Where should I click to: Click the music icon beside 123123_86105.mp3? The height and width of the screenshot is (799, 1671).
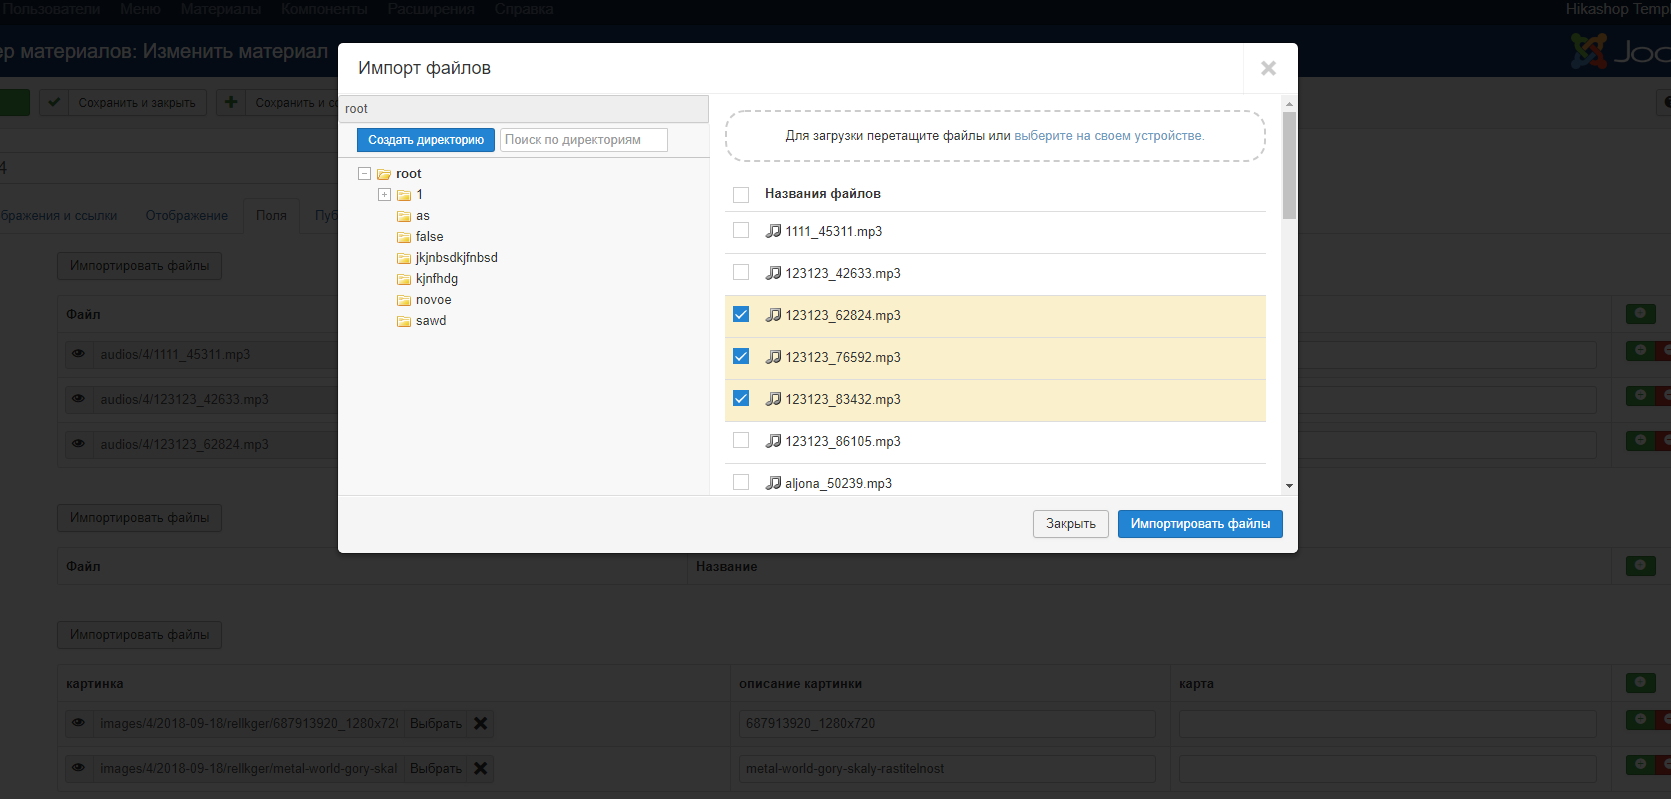click(773, 441)
